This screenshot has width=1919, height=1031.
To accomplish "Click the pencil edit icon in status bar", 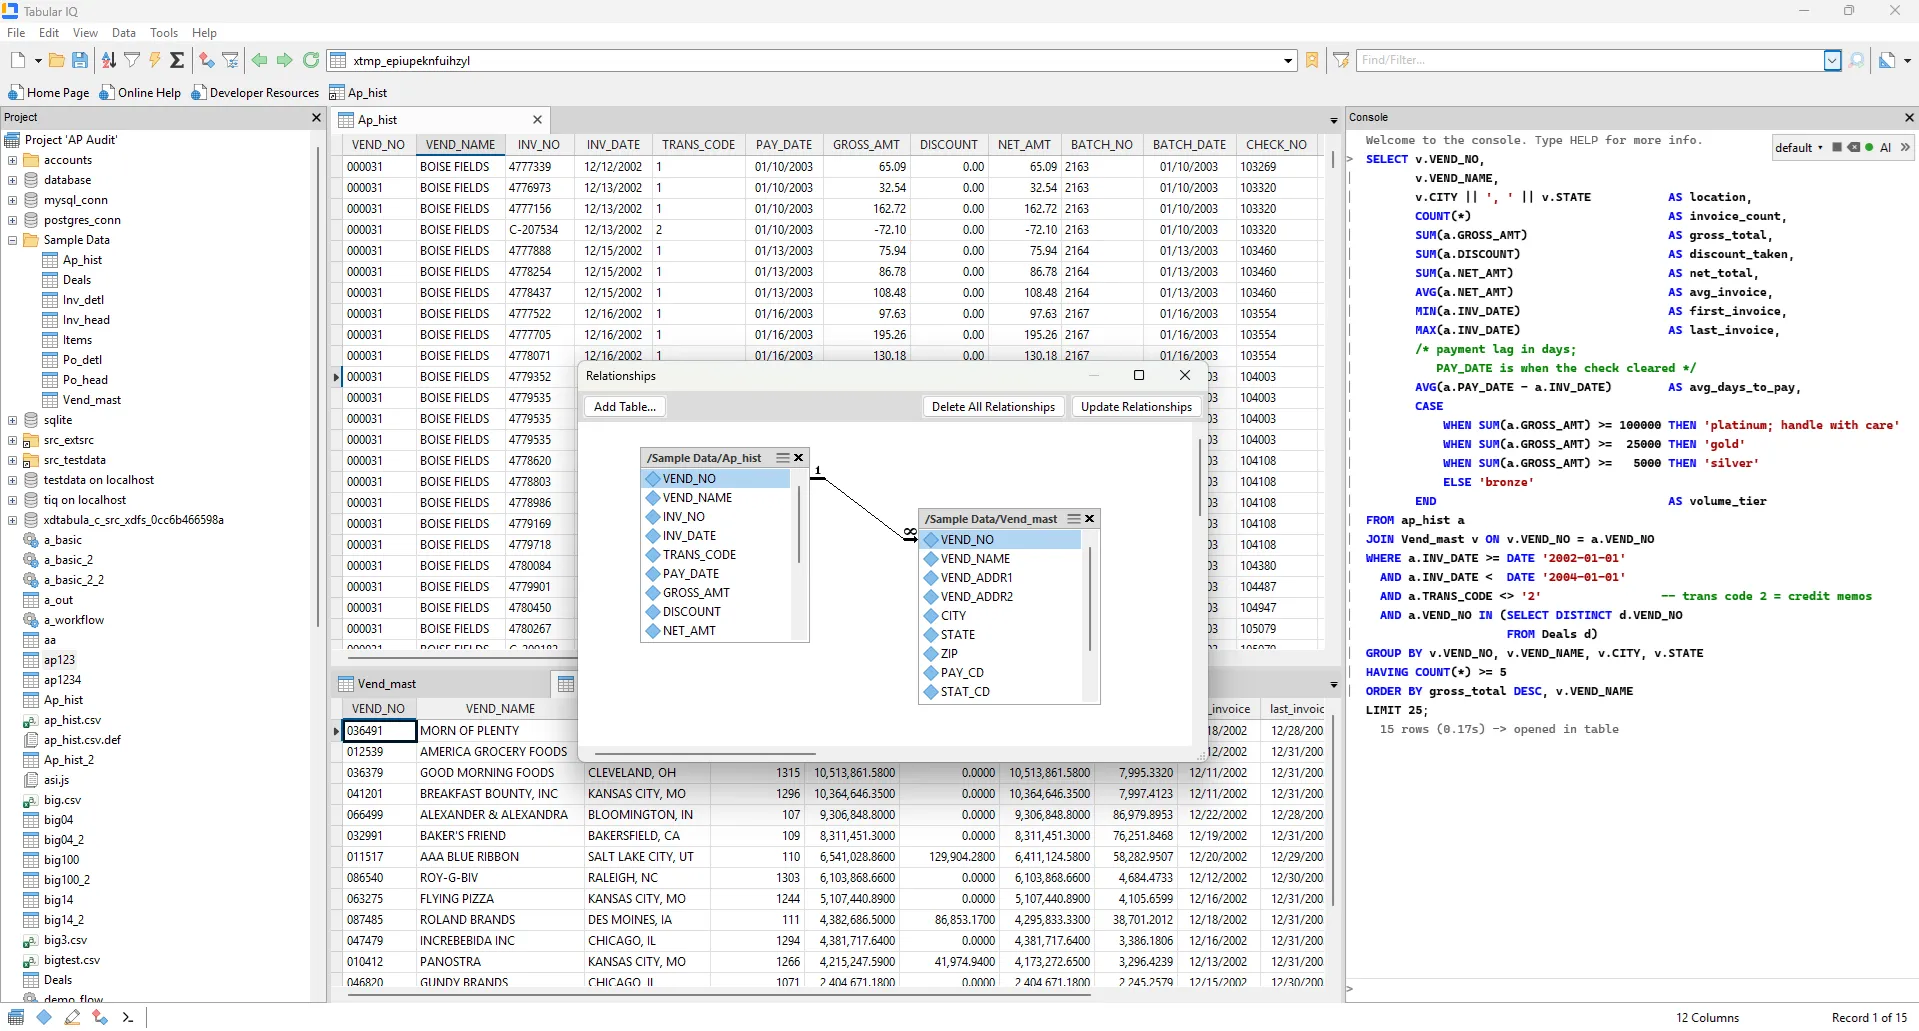I will point(72,1017).
